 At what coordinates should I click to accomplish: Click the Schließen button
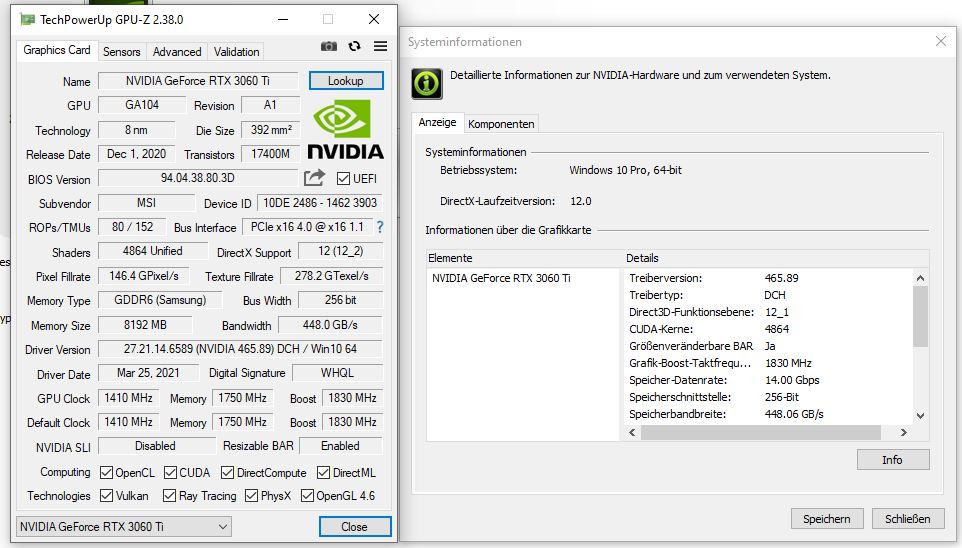[x=907, y=519]
